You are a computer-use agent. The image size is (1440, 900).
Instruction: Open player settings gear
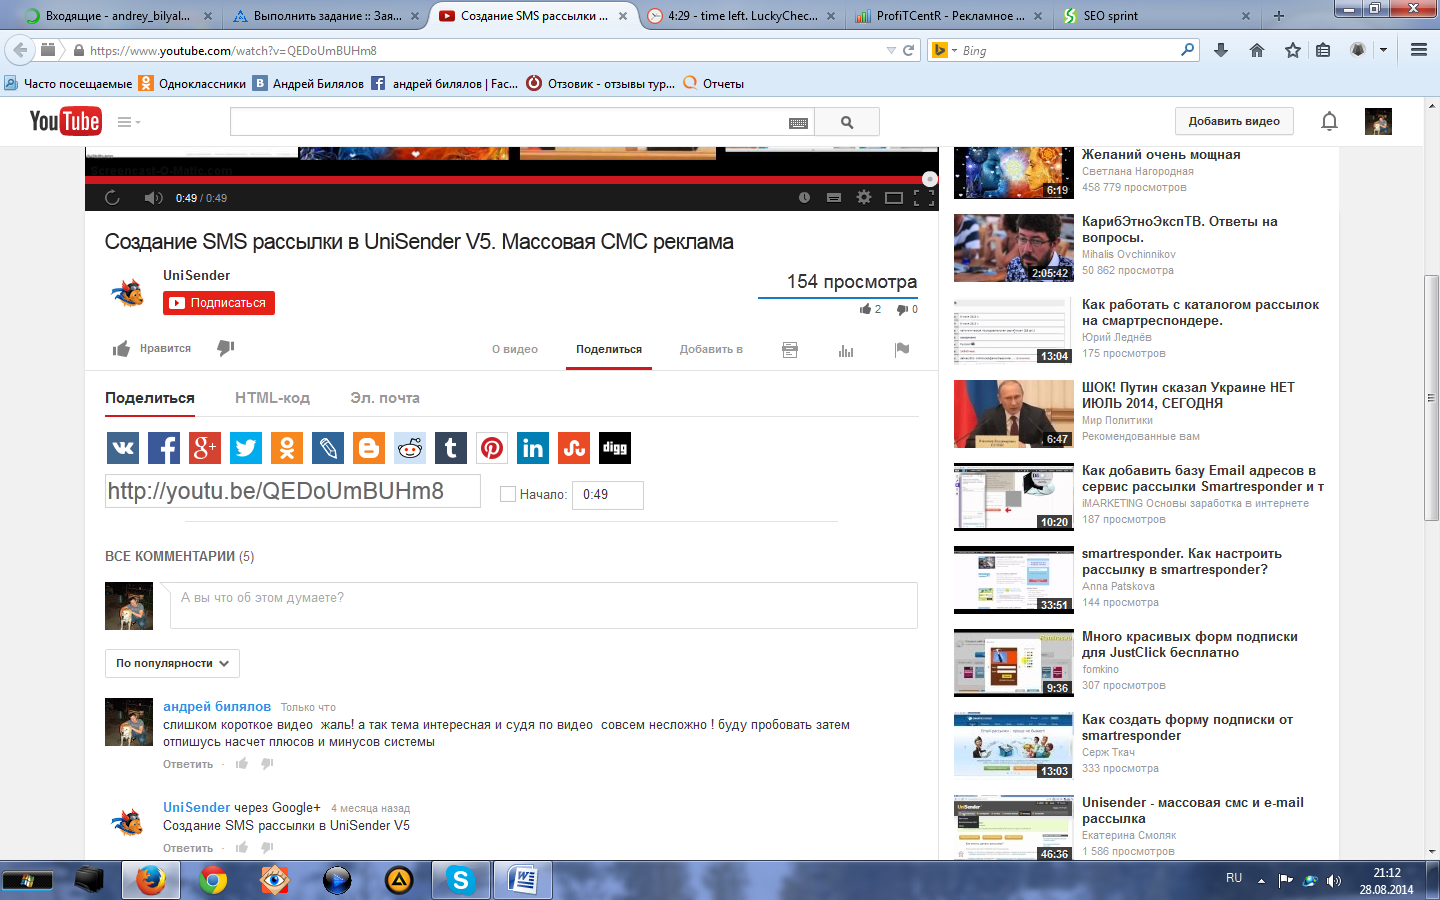coord(864,198)
